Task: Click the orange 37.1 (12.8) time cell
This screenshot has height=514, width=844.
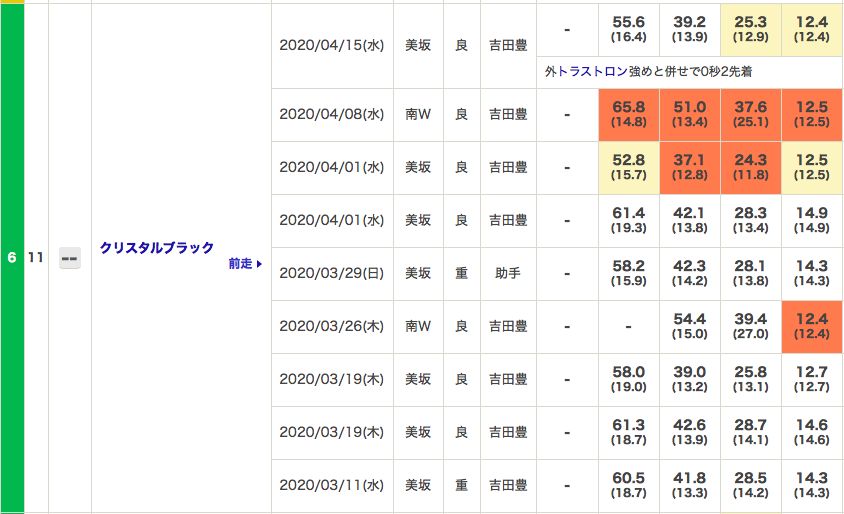Action: tap(690, 167)
